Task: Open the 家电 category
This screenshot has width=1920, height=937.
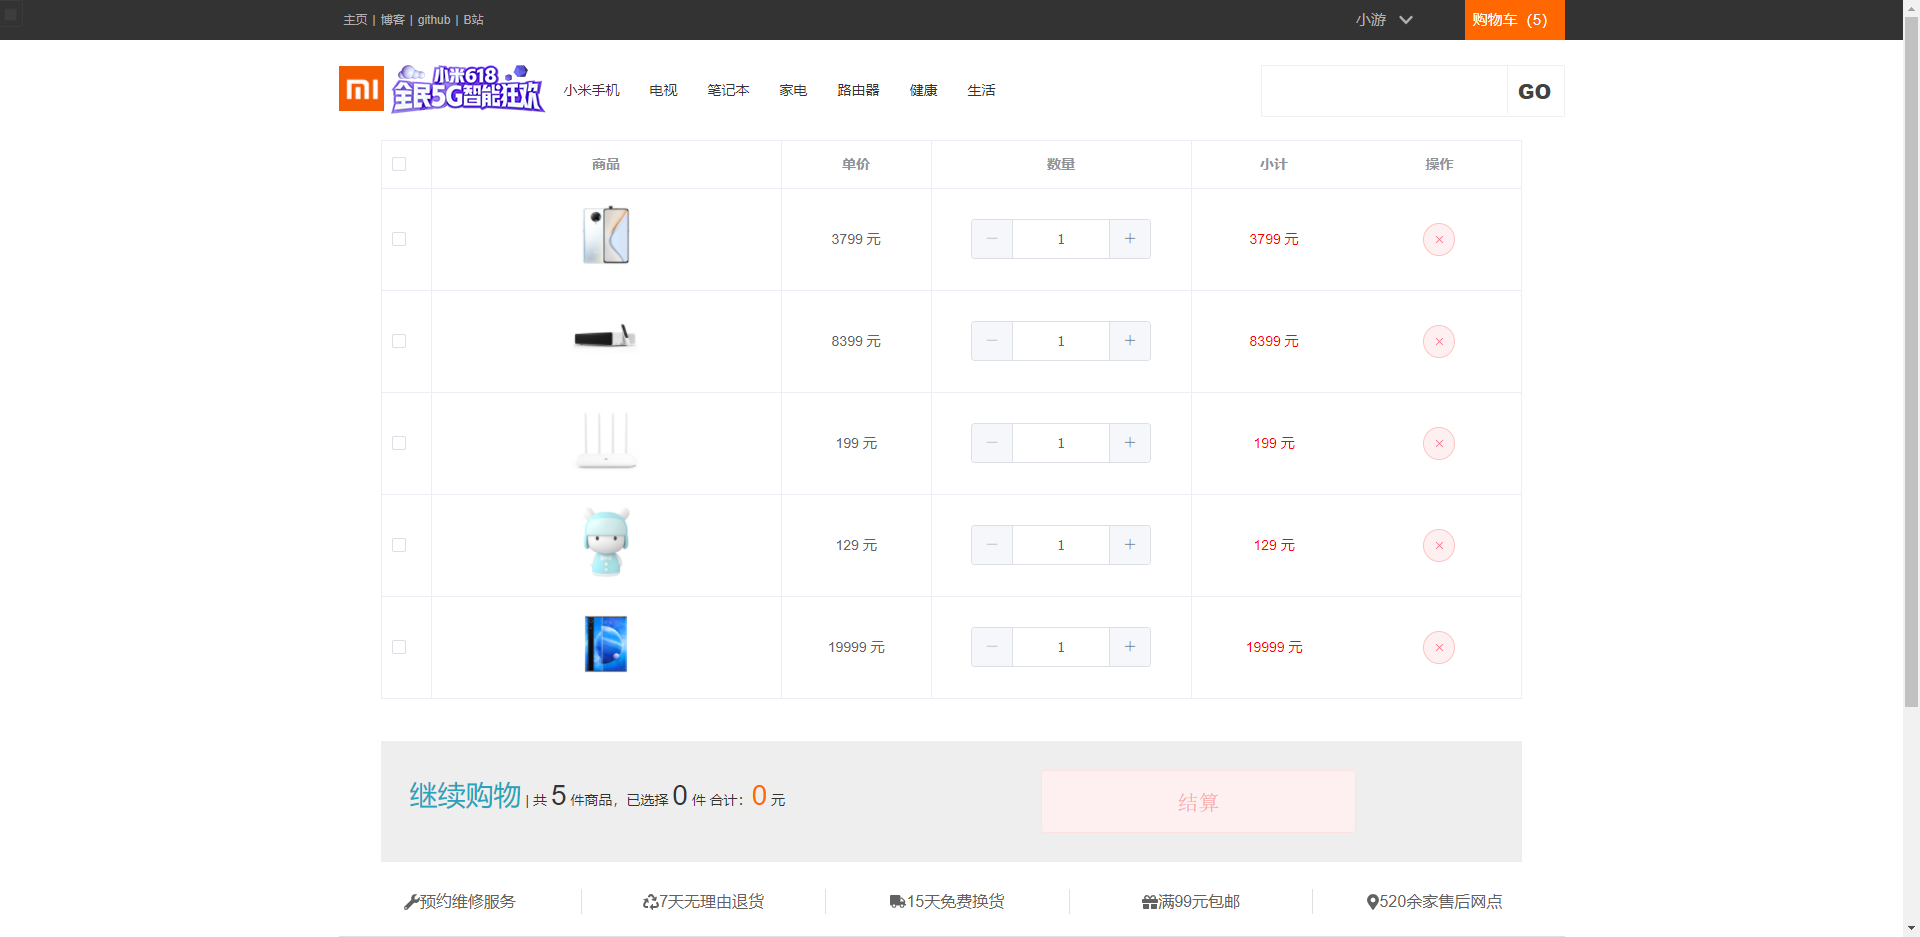Action: tap(793, 90)
